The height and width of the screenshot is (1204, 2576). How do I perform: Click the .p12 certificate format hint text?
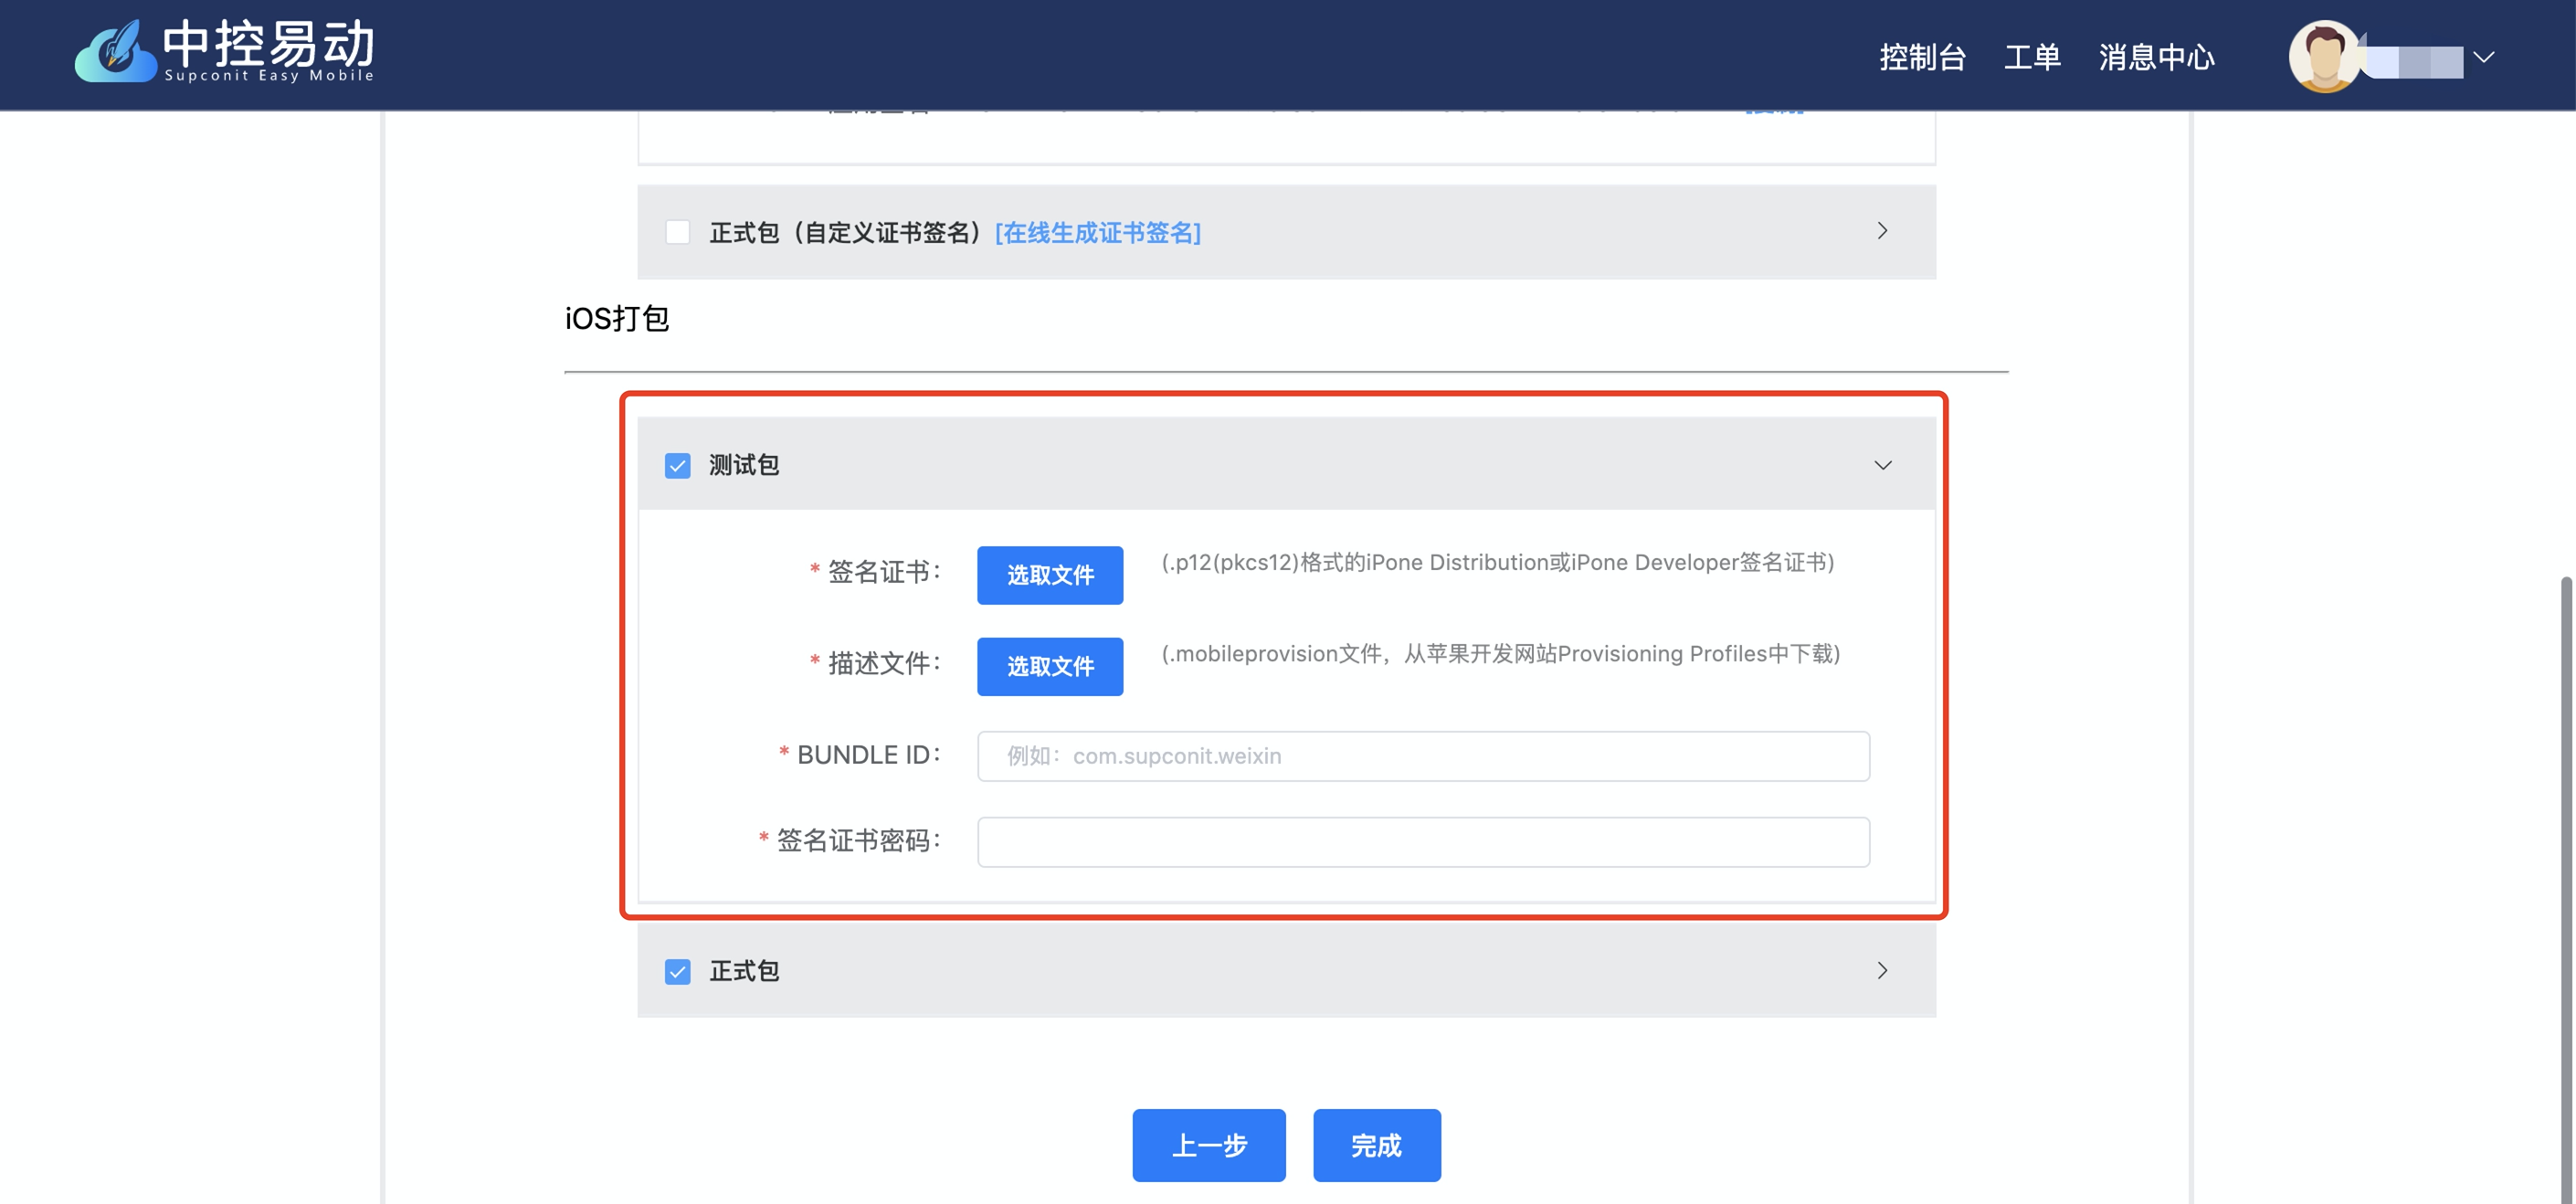click(1497, 562)
